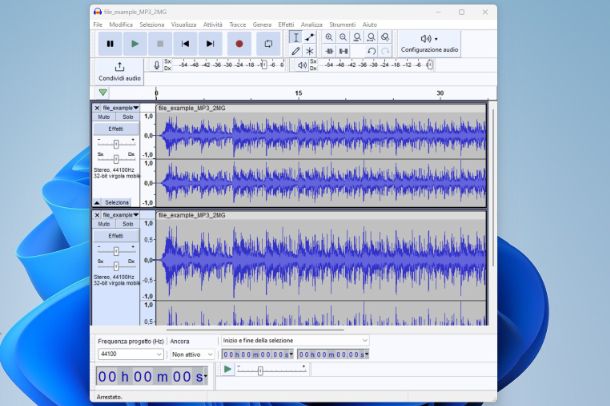Screen dimensions: 610x406
Task: Toggle the Loop playback button
Action: (x=268, y=44)
